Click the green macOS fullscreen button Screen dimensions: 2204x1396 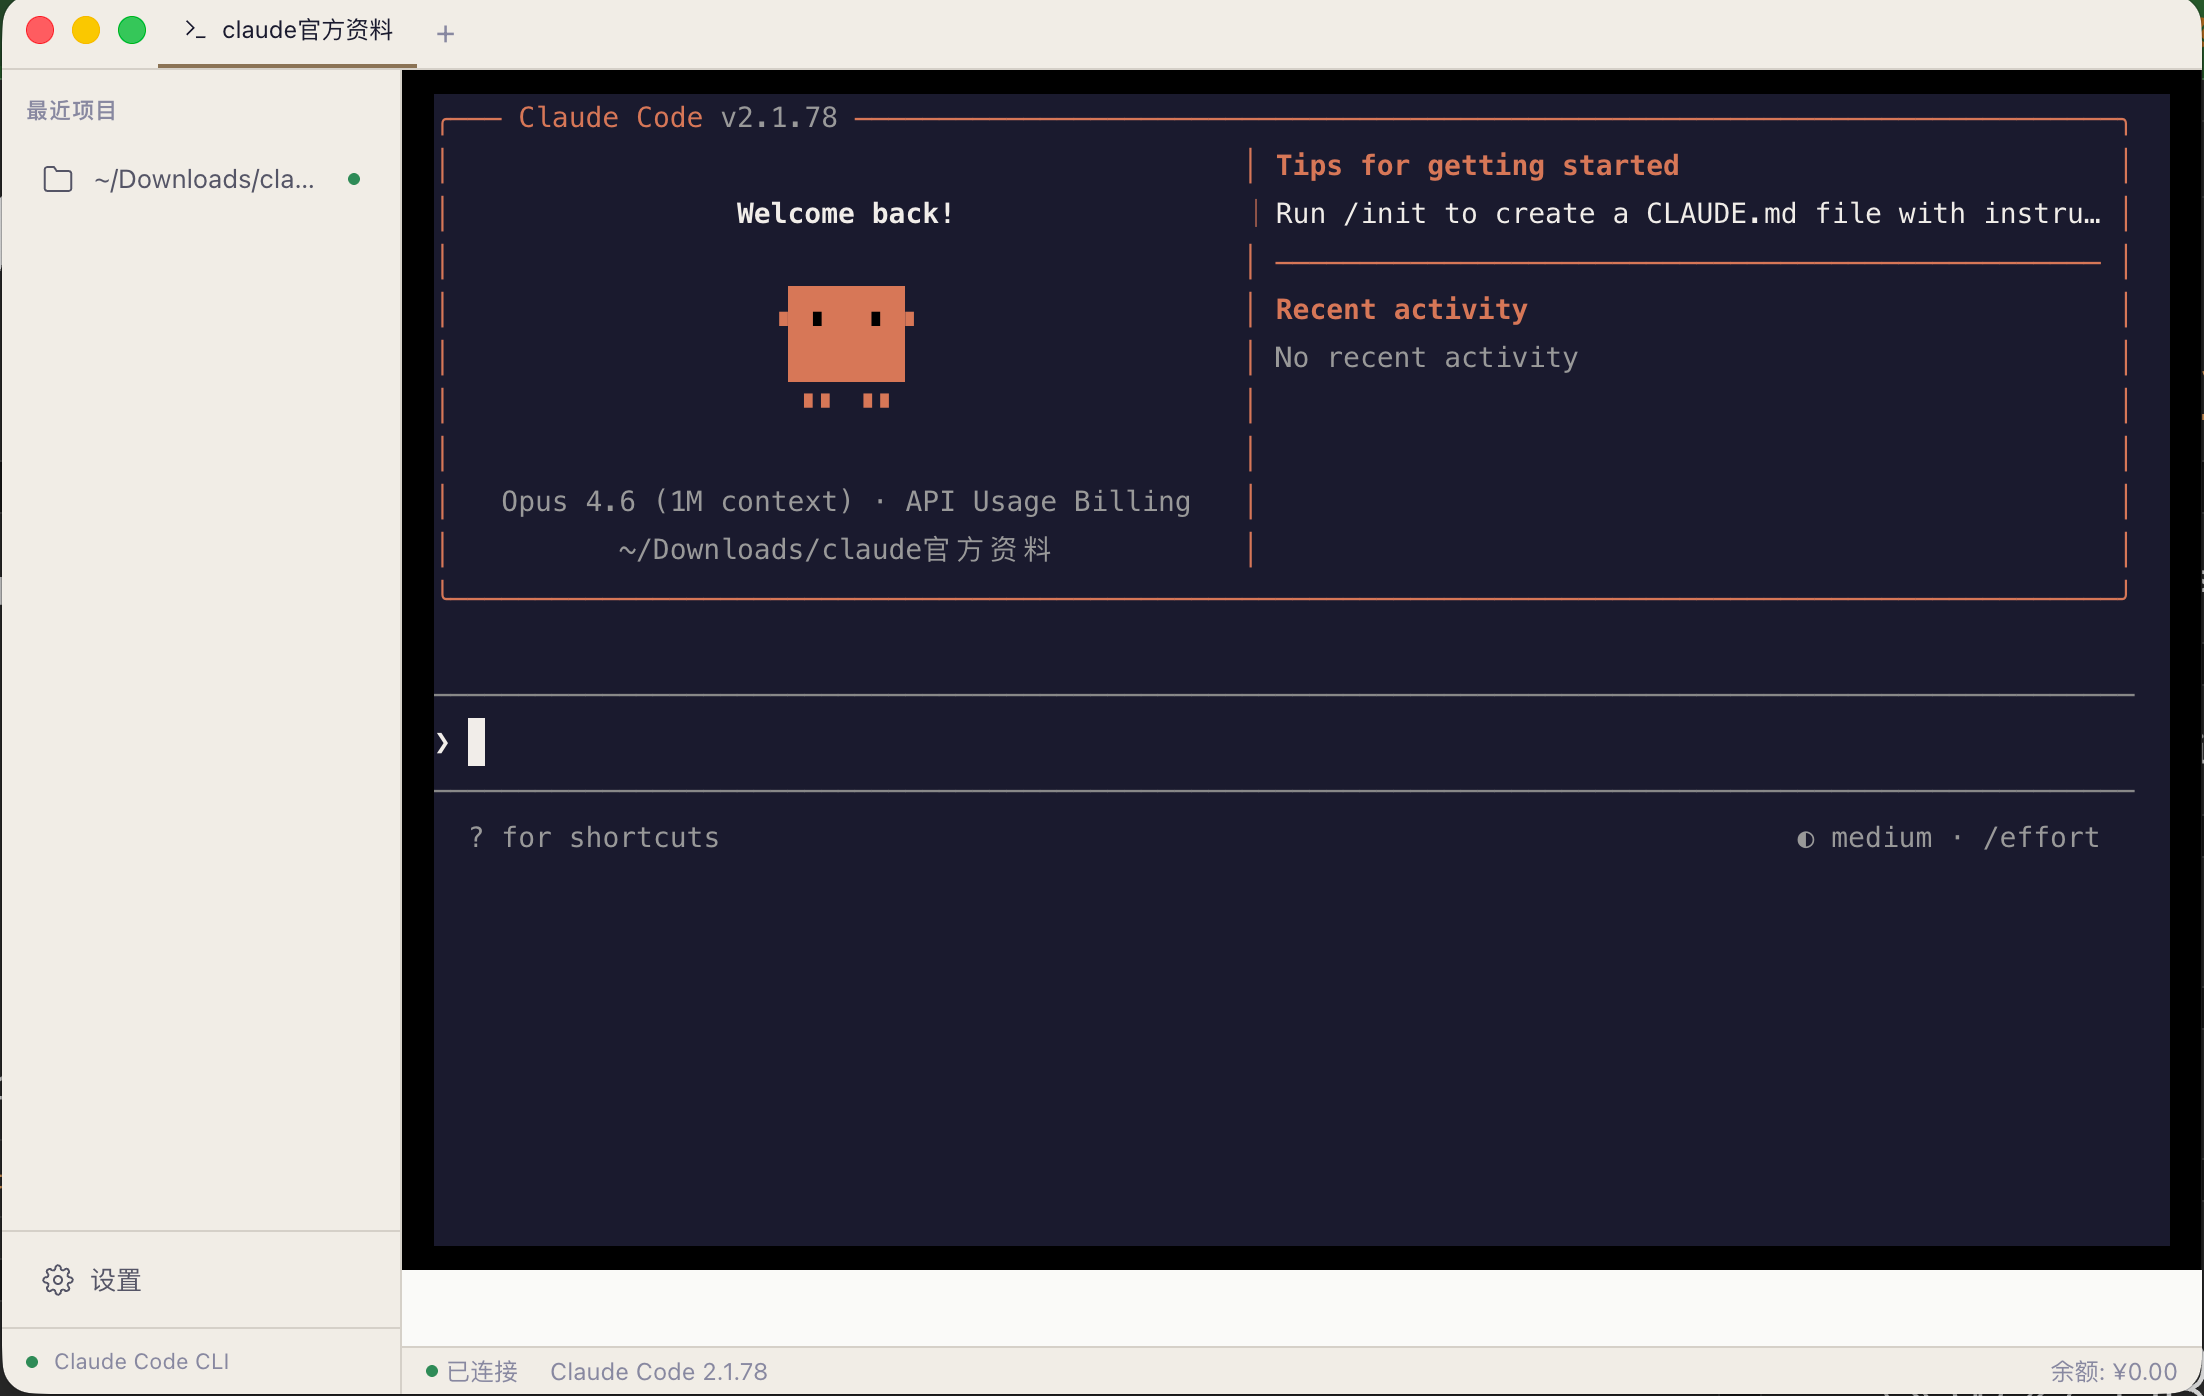click(x=132, y=30)
